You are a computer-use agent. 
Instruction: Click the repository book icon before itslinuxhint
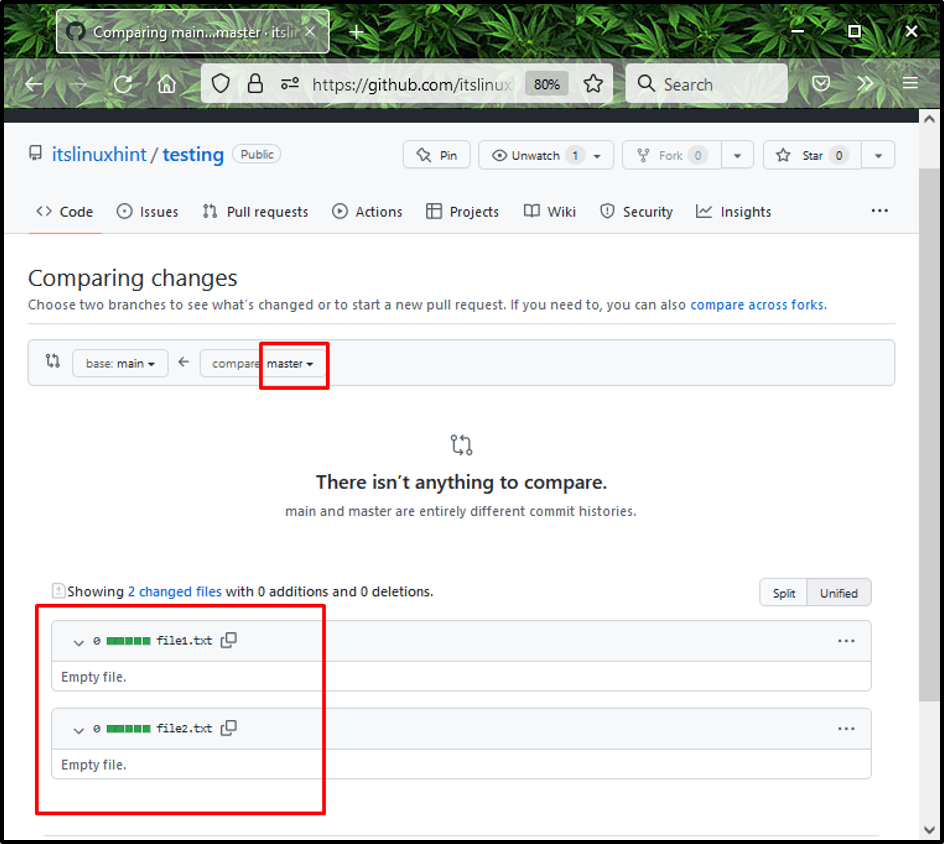pyautogui.click(x=35, y=154)
